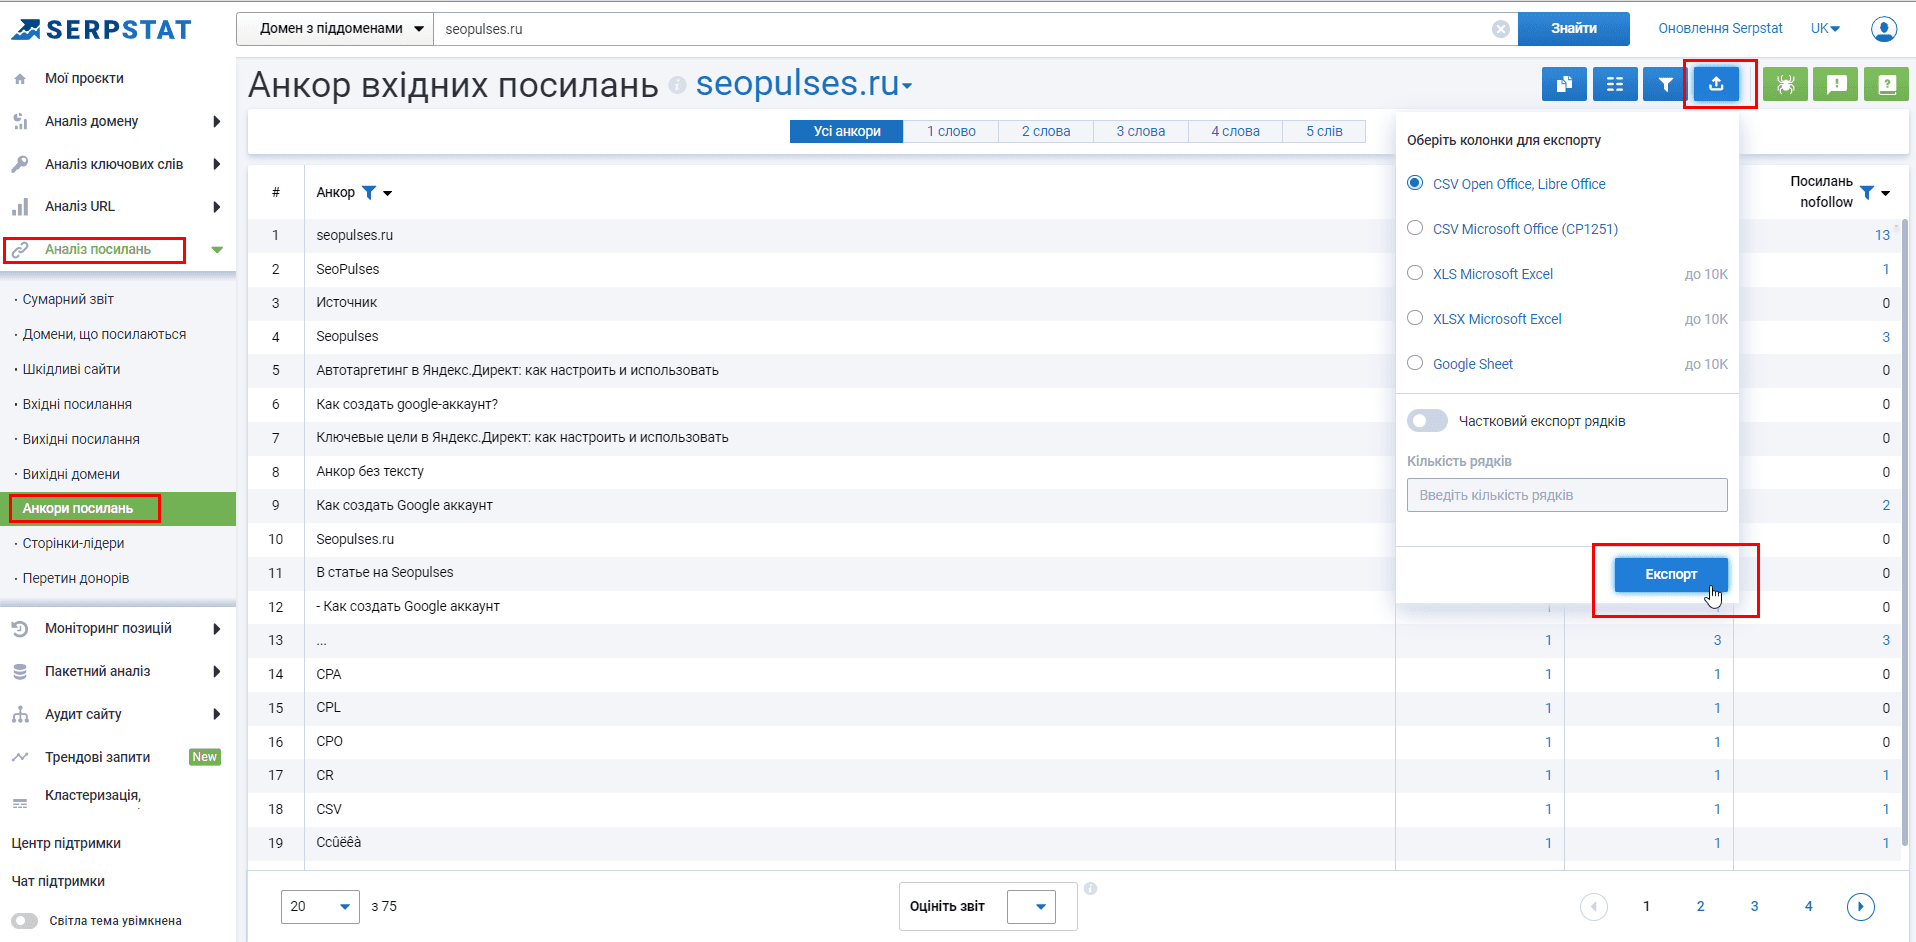Switch to 4 слова tab
The image size is (1916, 942).
[1236, 131]
